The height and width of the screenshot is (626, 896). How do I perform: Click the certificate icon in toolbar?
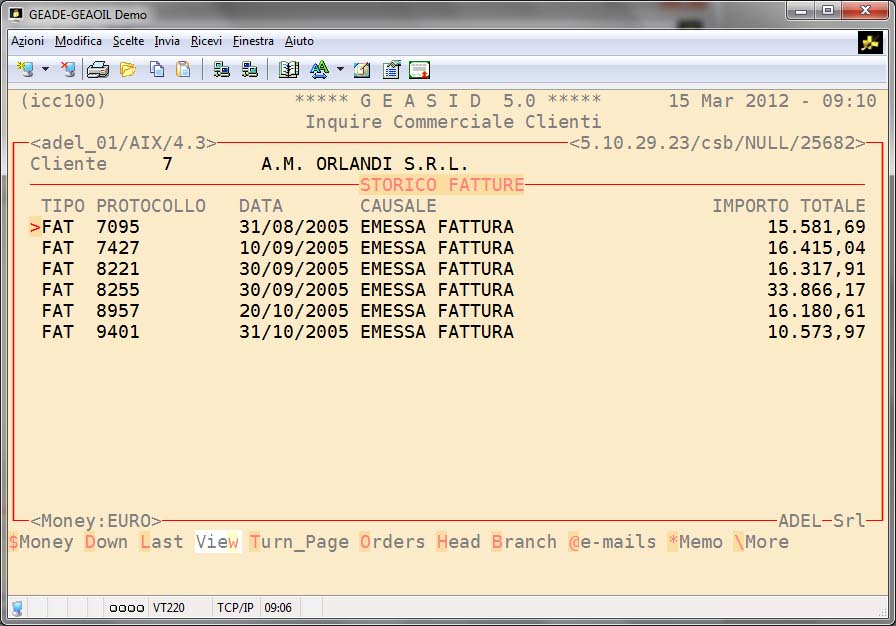(419, 69)
